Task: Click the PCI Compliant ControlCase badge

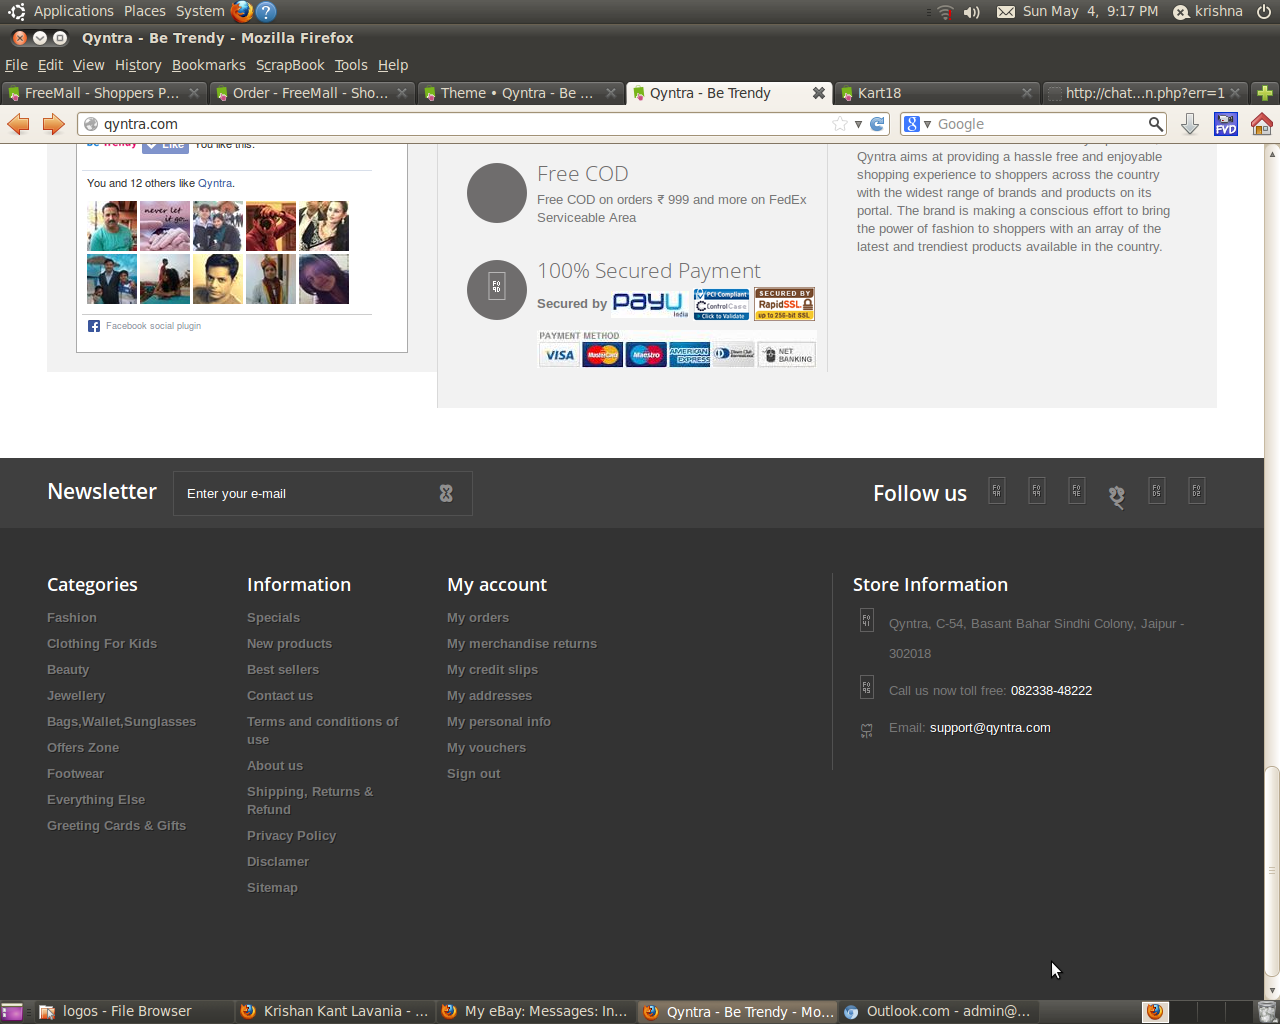Action: [x=721, y=304]
